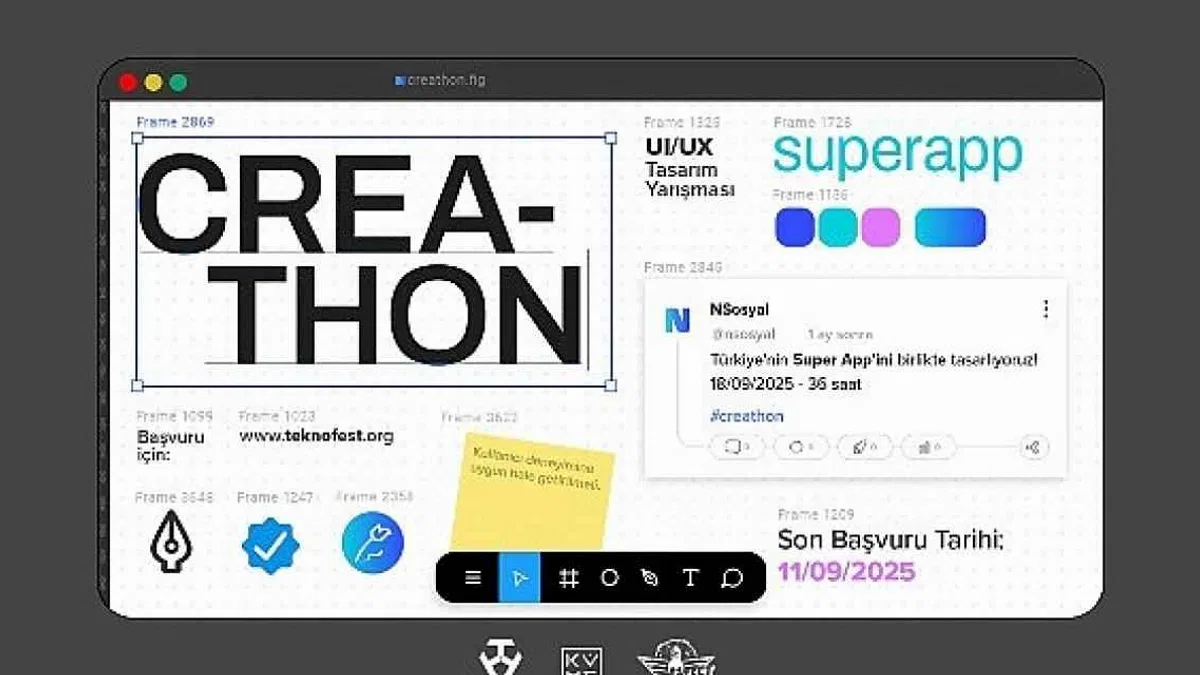Click the statistics bar-chart button under the post

tap(928, 447)
